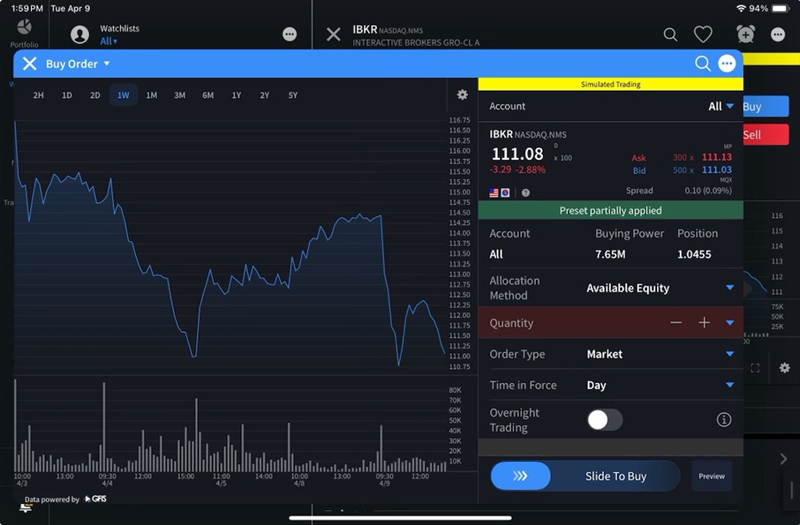Show Overnight Trading info icon

[x=724, y=420]
